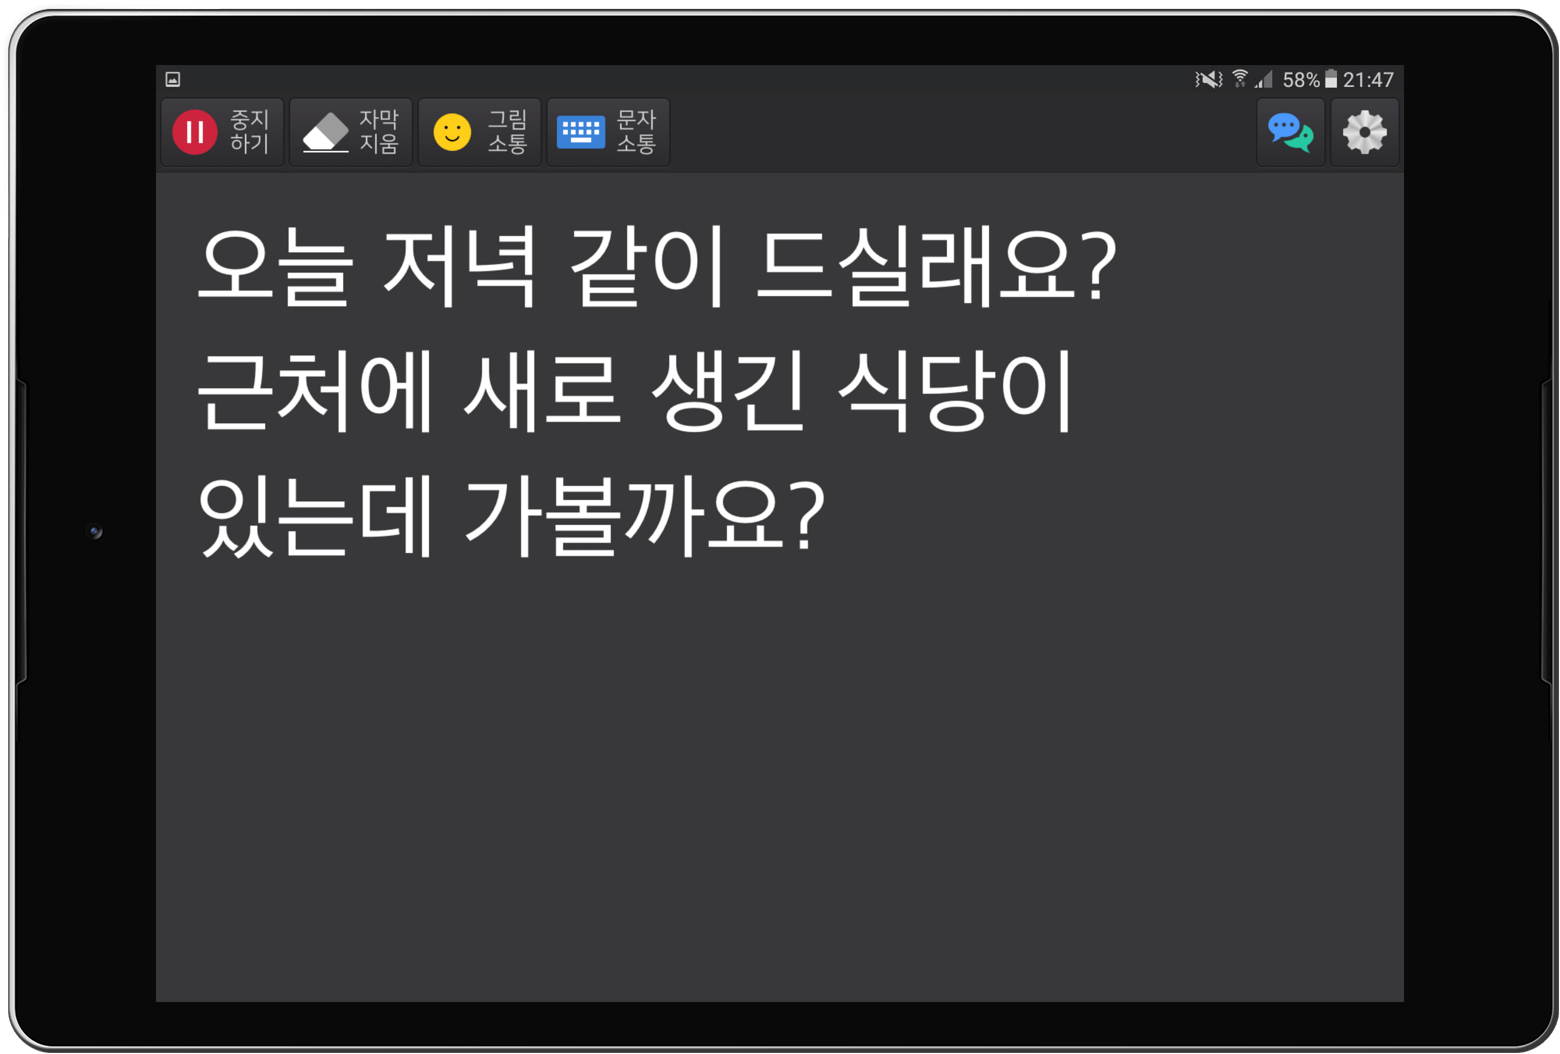Open 그림소통 smiley picture communication

click(x=479, y=132)
